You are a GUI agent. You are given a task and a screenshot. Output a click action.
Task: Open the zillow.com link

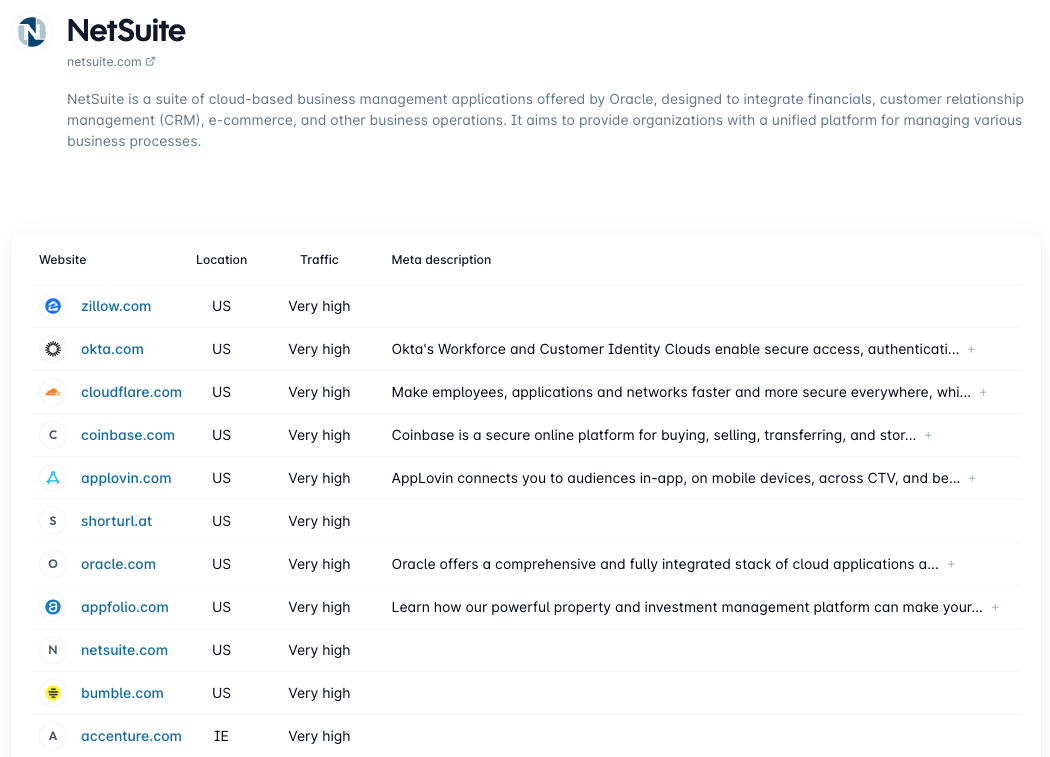116,306
